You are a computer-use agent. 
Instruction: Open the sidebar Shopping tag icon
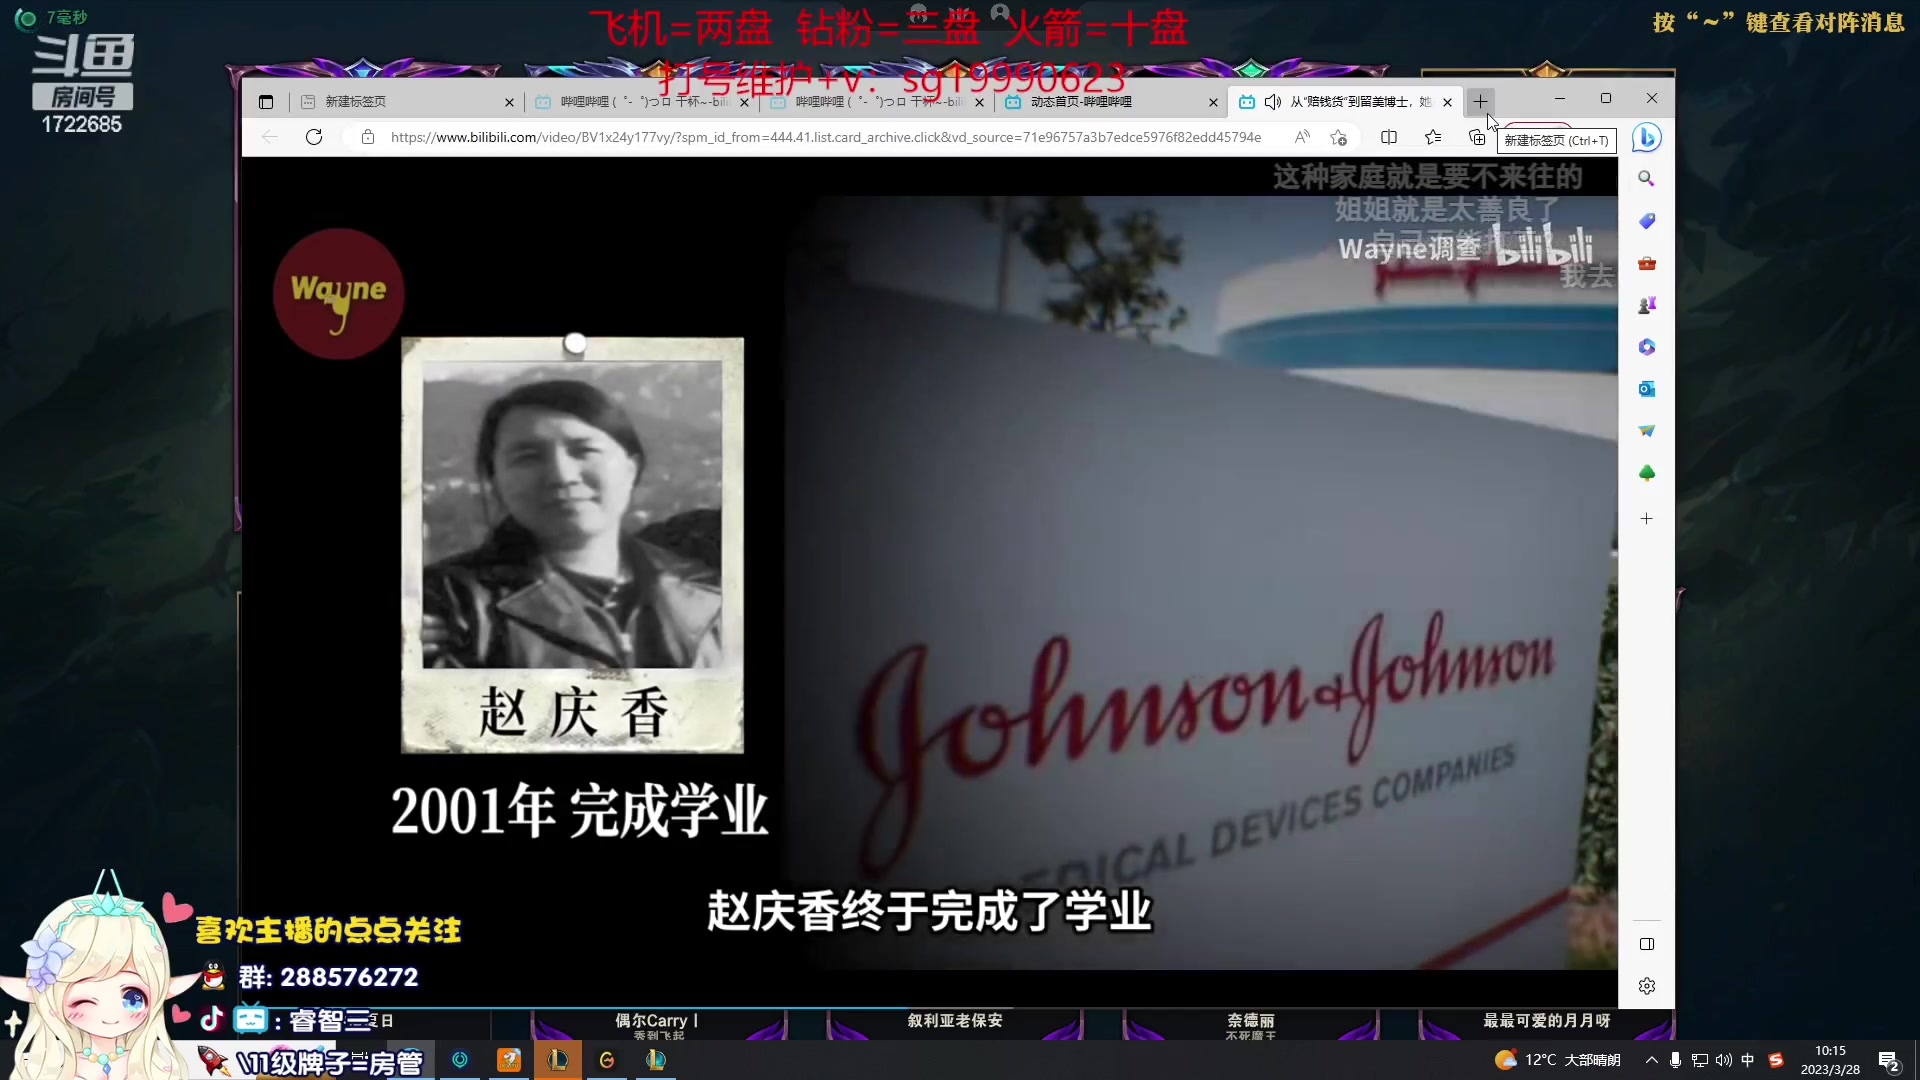click(1646, 221)
